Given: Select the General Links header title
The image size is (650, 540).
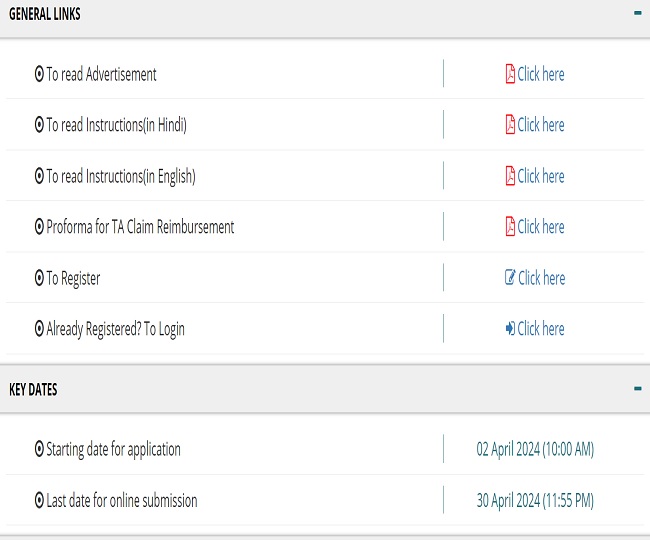Looking at the screenshot, I should coord(45,15).
